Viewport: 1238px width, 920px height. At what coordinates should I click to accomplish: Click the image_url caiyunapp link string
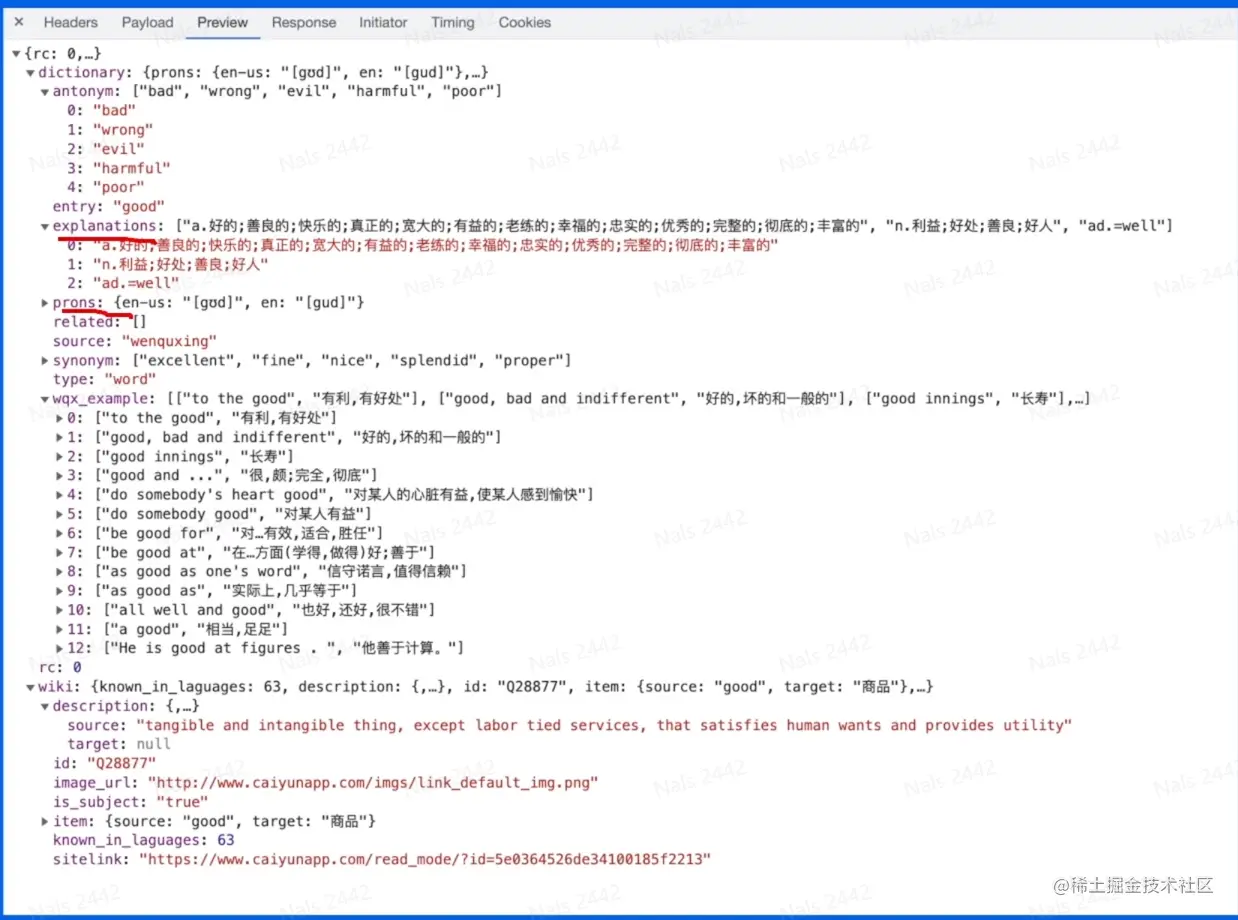click(x=373, y=783)
